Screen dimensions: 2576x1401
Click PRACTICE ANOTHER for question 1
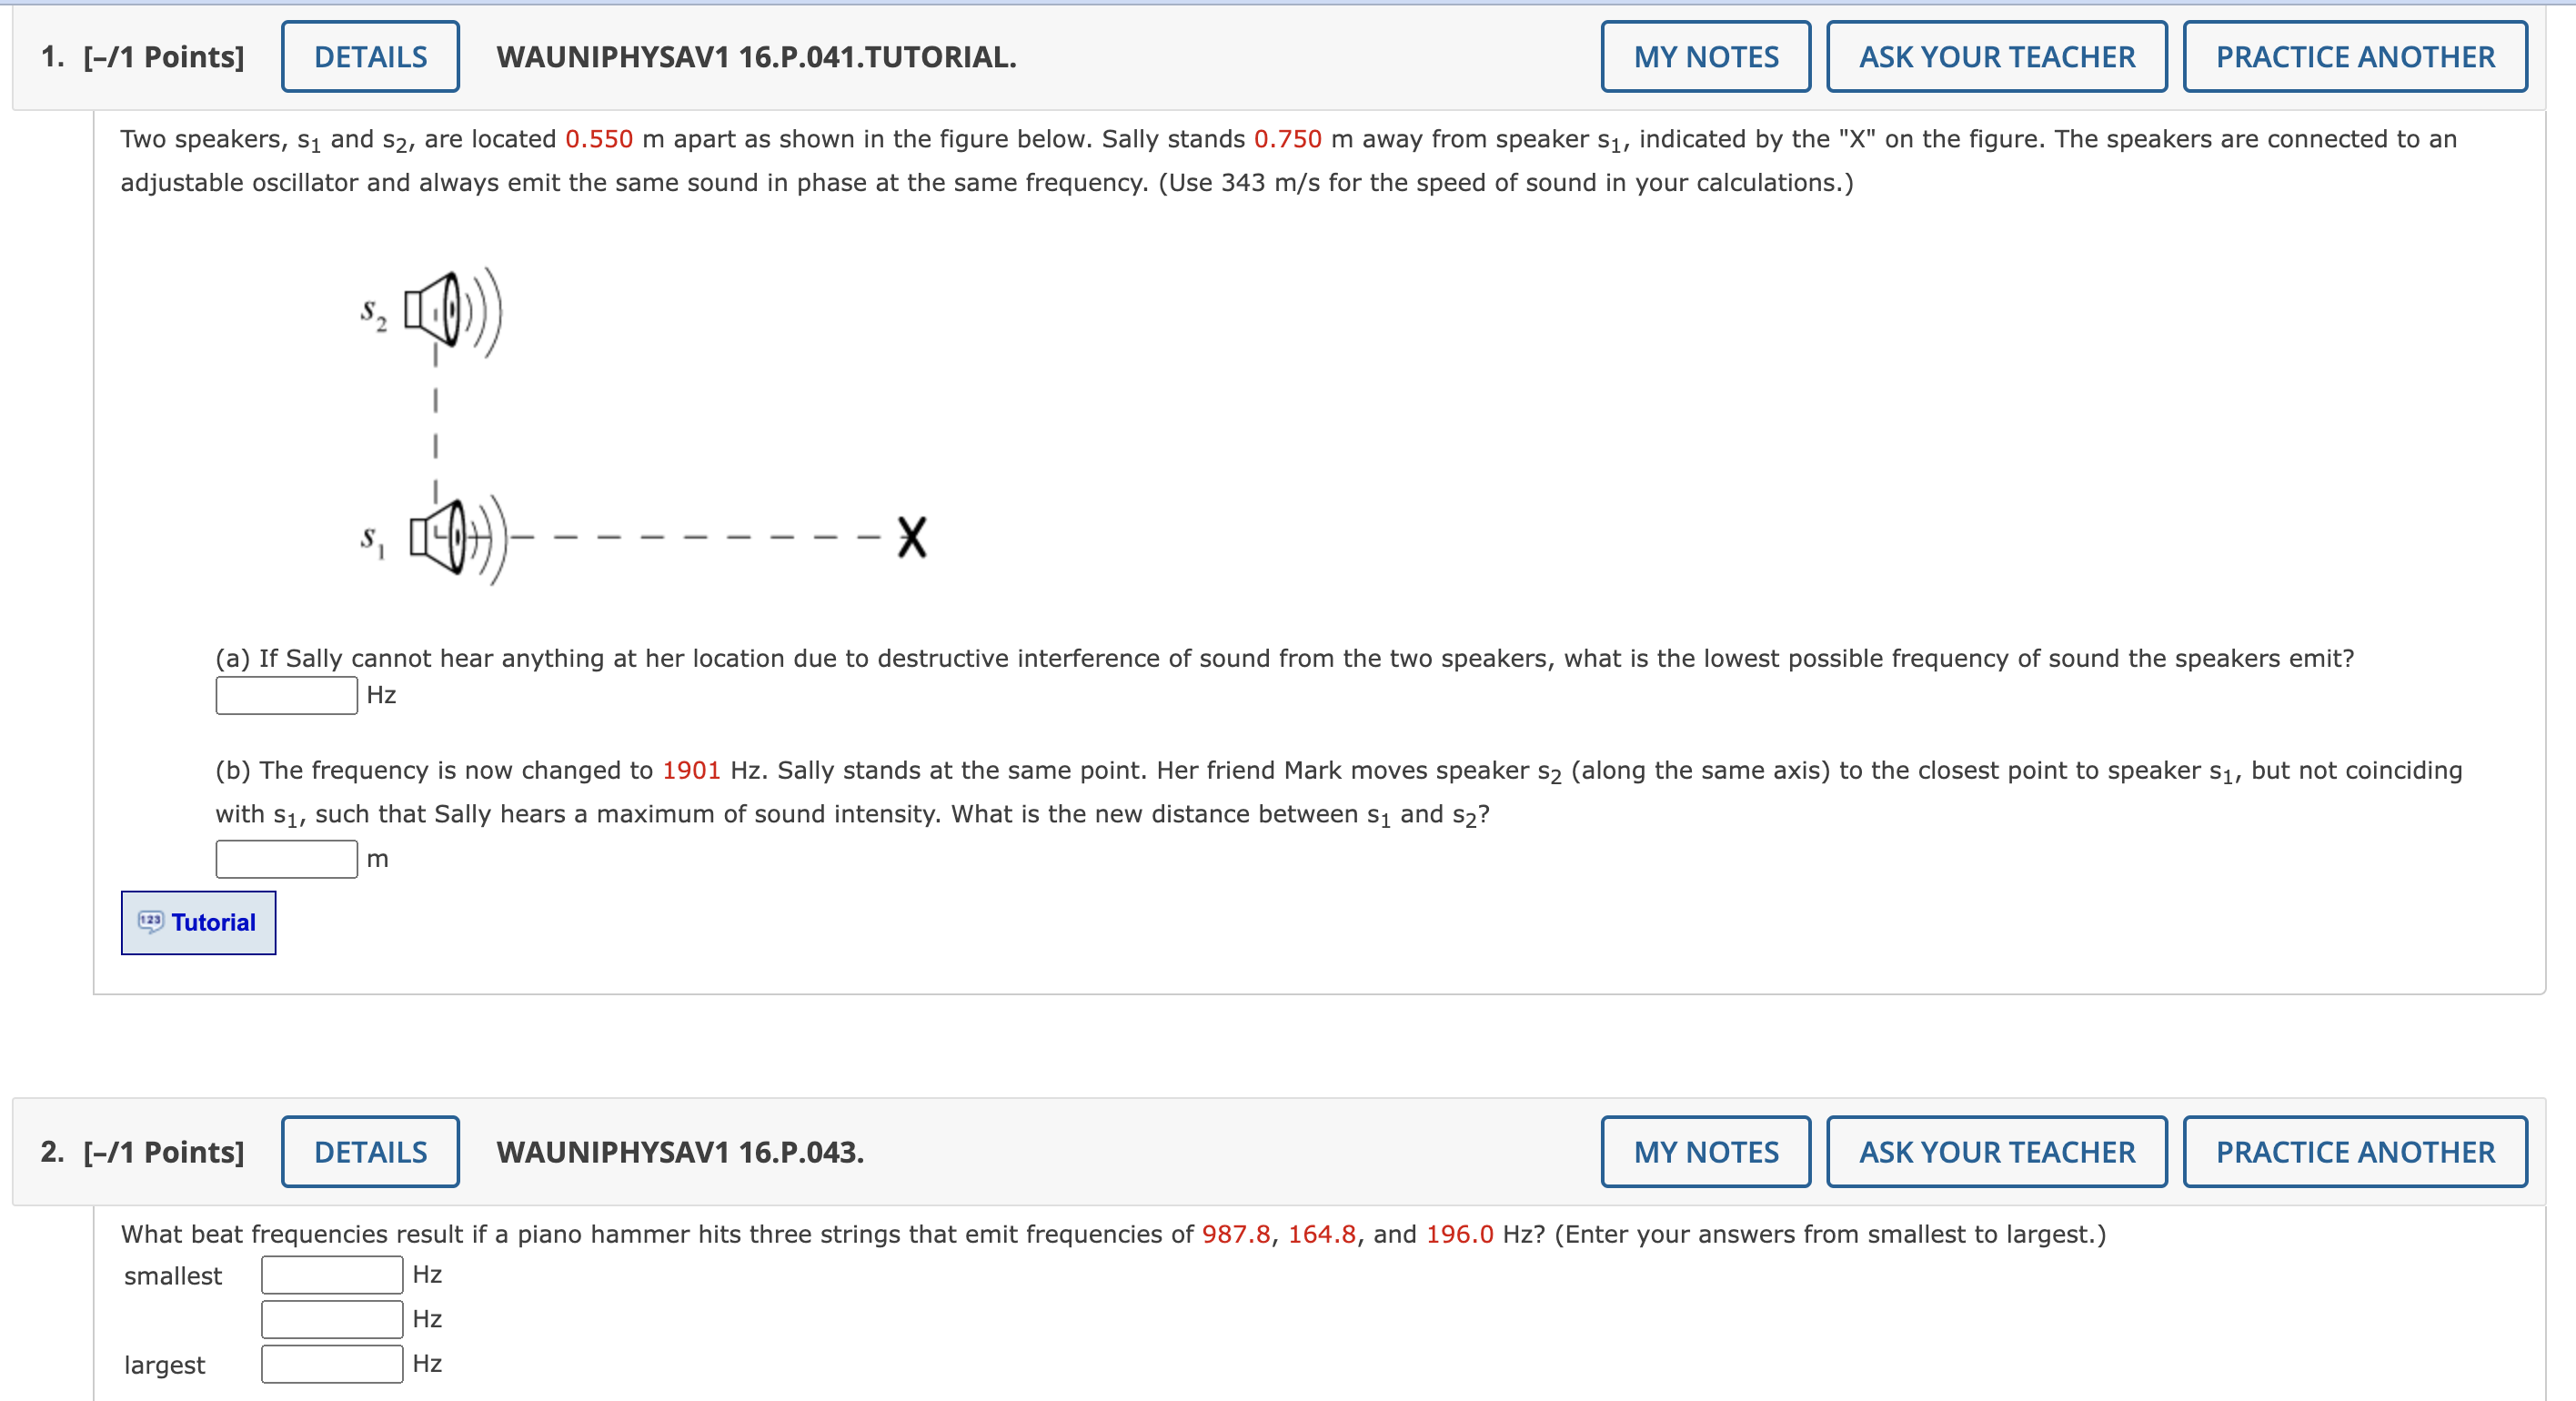[2354, 56]
